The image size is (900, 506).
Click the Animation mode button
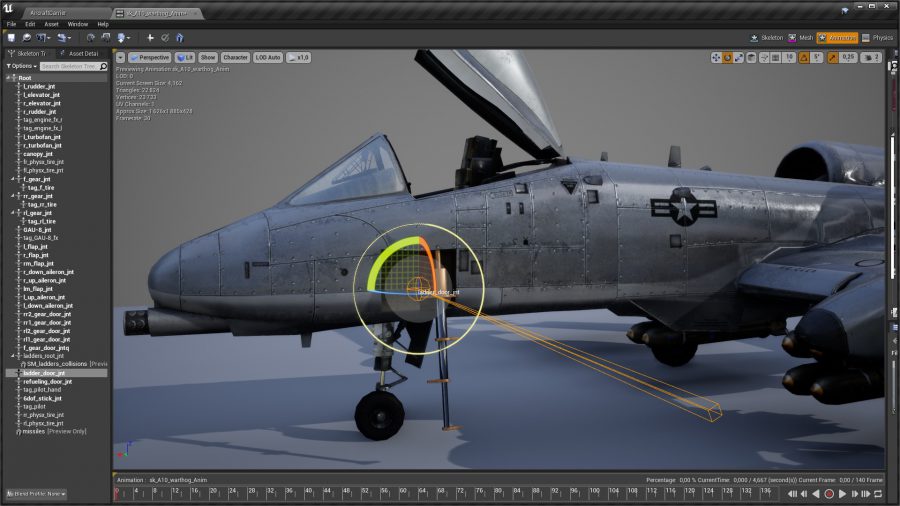click(x=837, y=38)
